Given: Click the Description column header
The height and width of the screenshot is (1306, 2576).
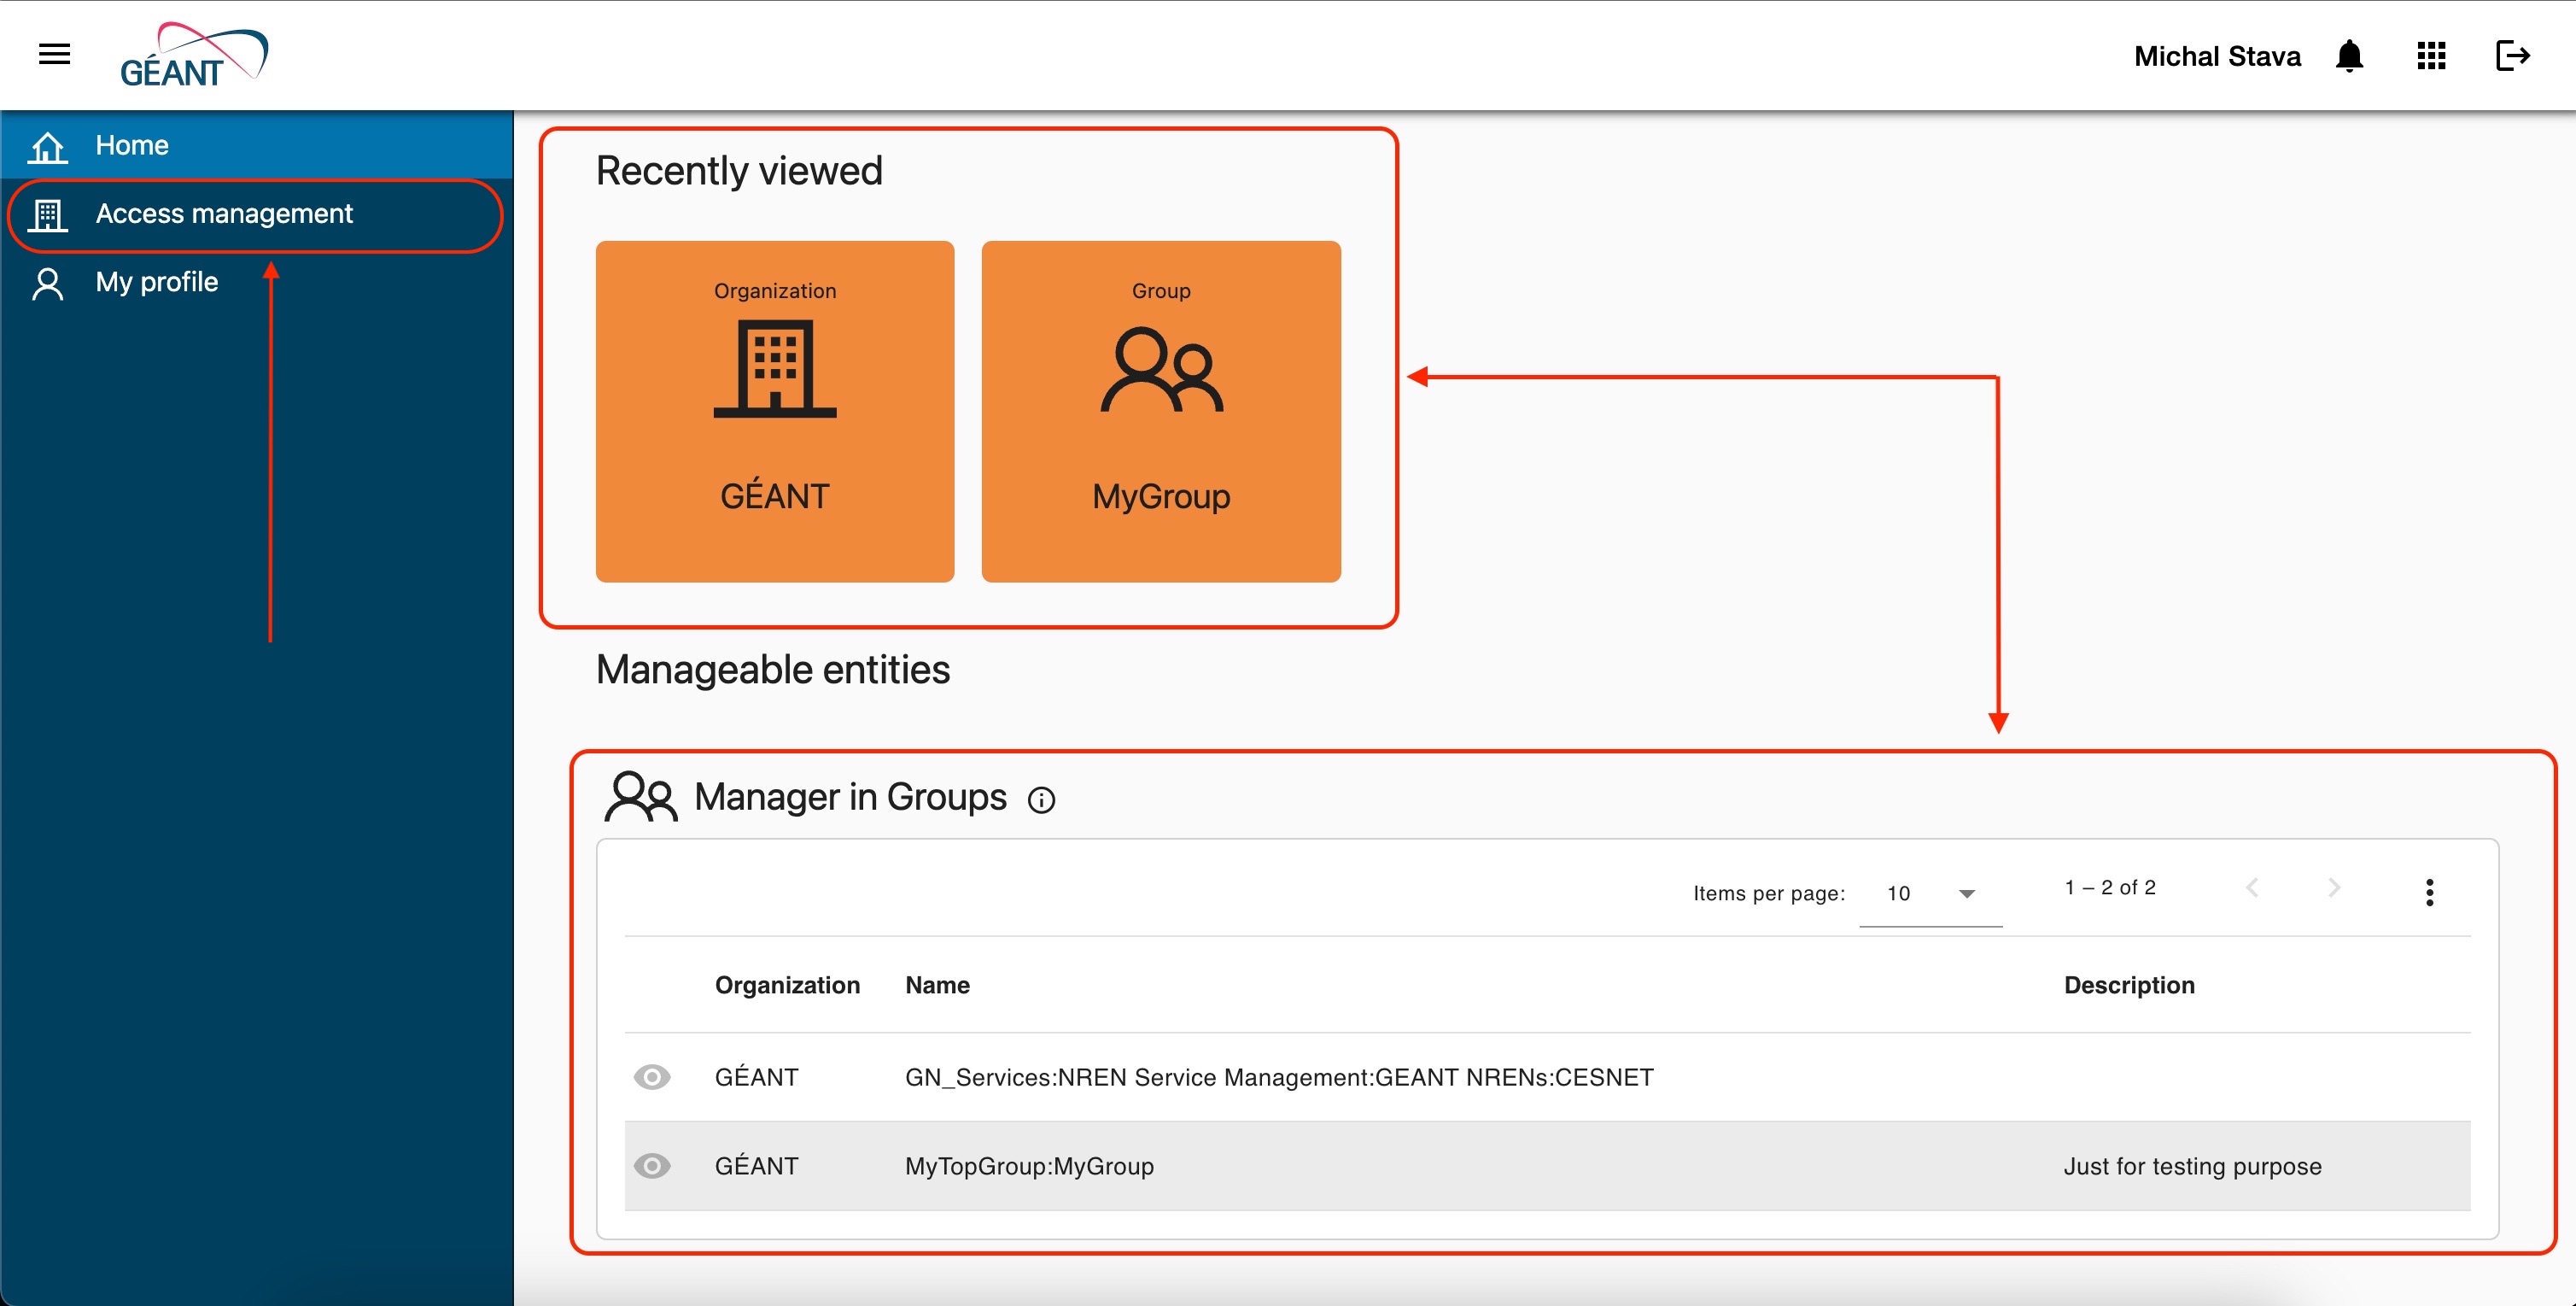Looking at the screenshot, I should coord(2129,985).
